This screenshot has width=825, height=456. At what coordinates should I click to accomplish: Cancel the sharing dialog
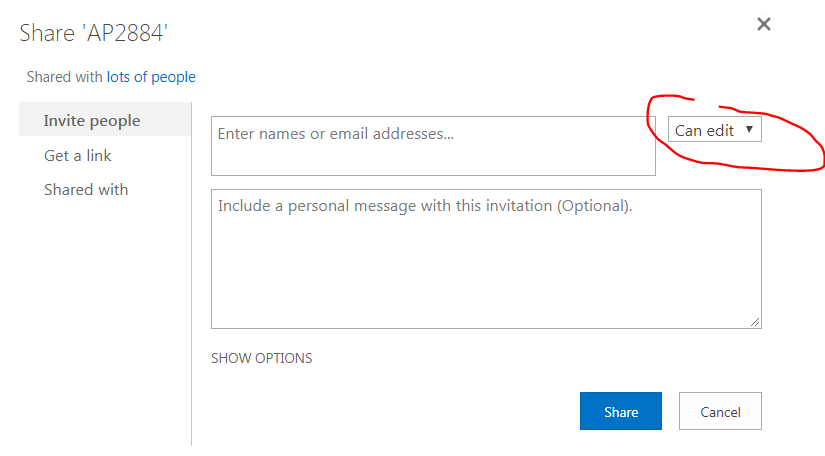click(720, 411)
